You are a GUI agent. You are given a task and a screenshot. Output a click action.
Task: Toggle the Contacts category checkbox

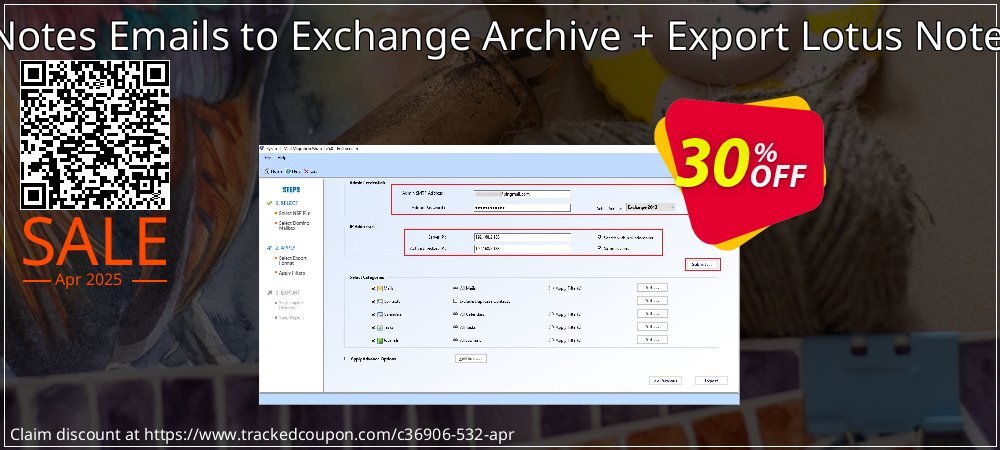[373, 301]
